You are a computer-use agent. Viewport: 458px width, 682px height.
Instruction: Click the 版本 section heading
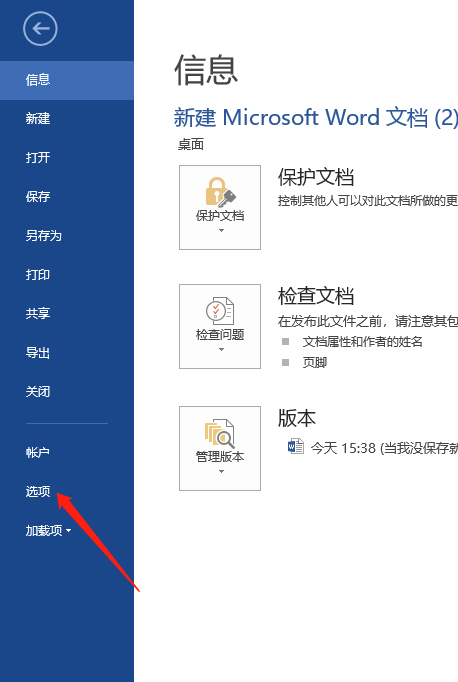coord(297,418)
